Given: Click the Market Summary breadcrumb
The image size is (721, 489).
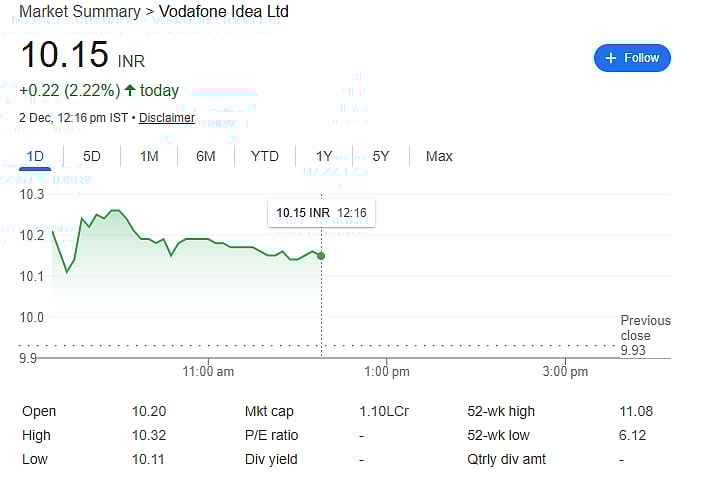Looking at the screenshot, I should [80, 12].
